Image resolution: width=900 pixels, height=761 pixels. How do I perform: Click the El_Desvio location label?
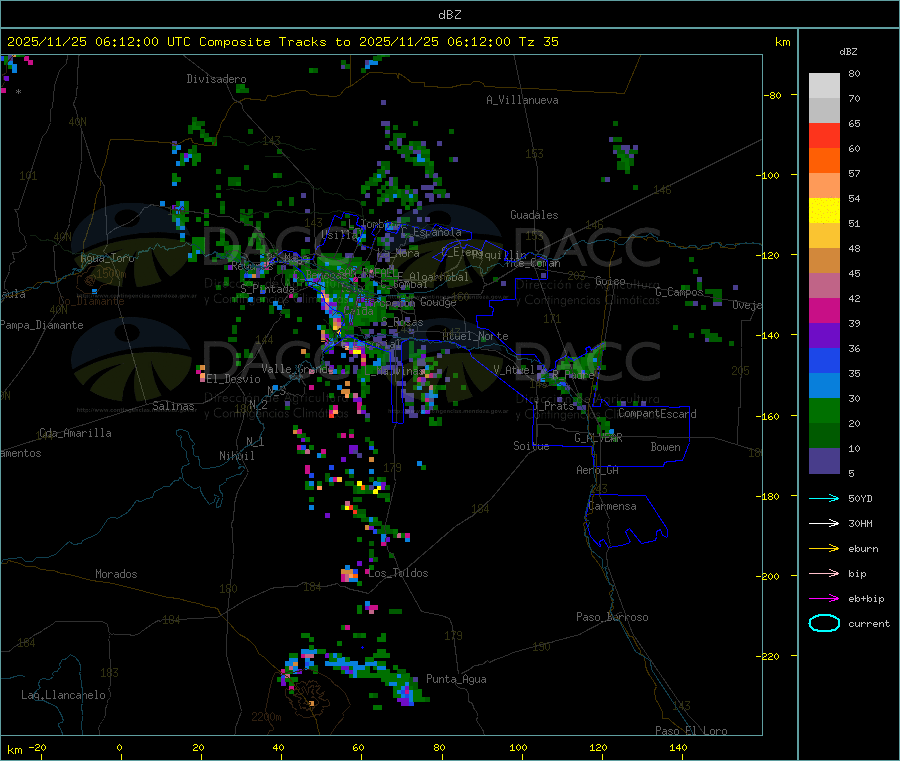click(234, 379)
